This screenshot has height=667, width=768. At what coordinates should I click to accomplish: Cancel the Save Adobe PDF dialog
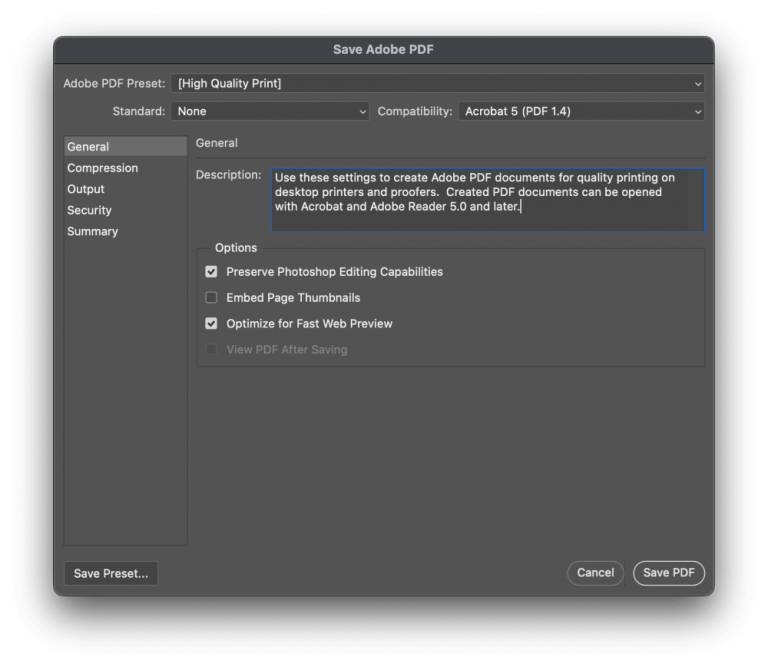point(595,573)
